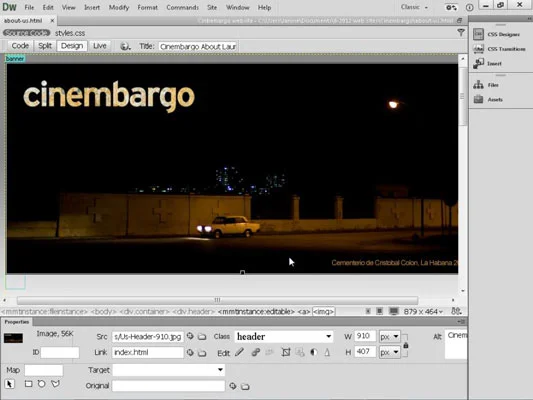Browse for Src file folder icon
The image size is (533, 400).
202,337
